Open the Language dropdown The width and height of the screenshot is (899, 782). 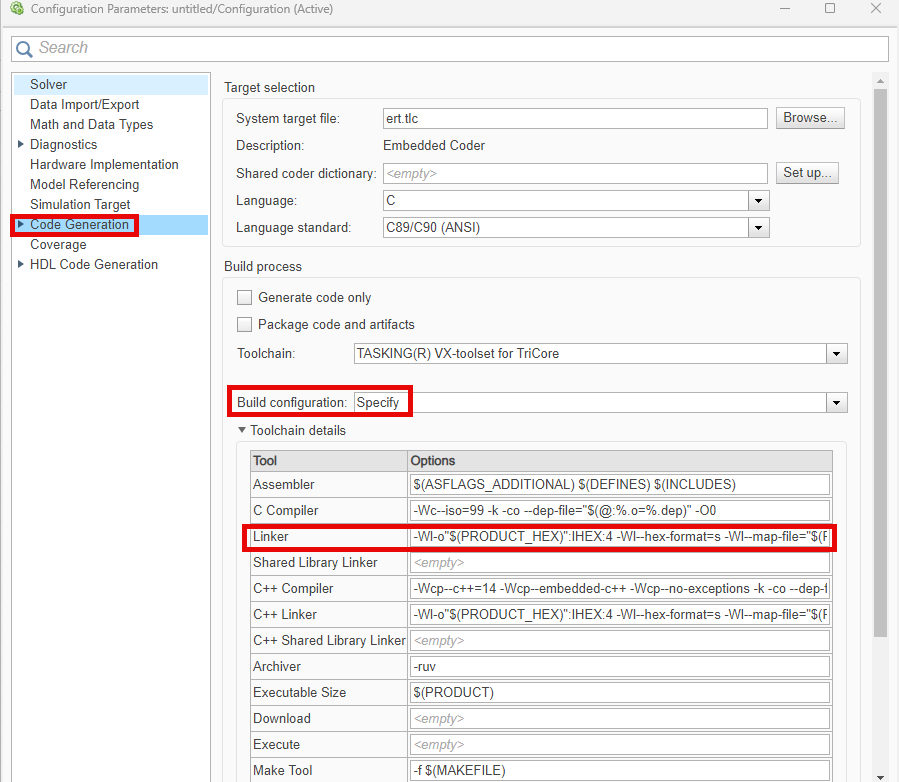[x=757, y=199]
